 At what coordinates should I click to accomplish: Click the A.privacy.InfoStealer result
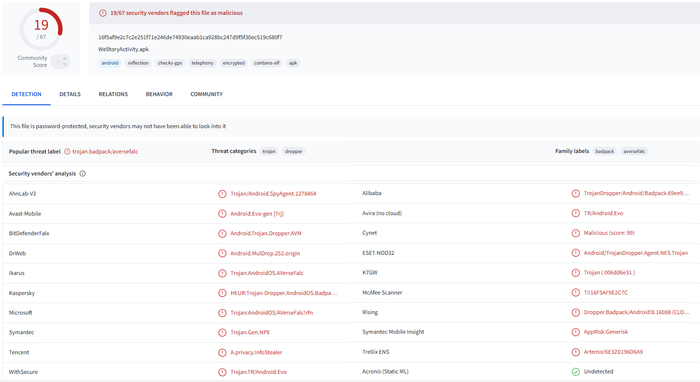click(x=256, y=353)
